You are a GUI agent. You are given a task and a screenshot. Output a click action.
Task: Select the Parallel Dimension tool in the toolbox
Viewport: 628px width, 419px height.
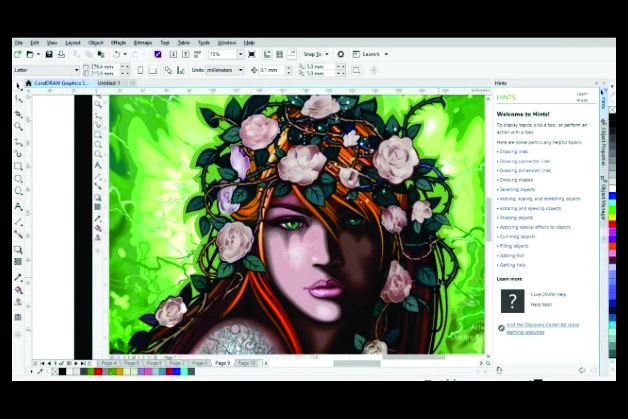18,222
